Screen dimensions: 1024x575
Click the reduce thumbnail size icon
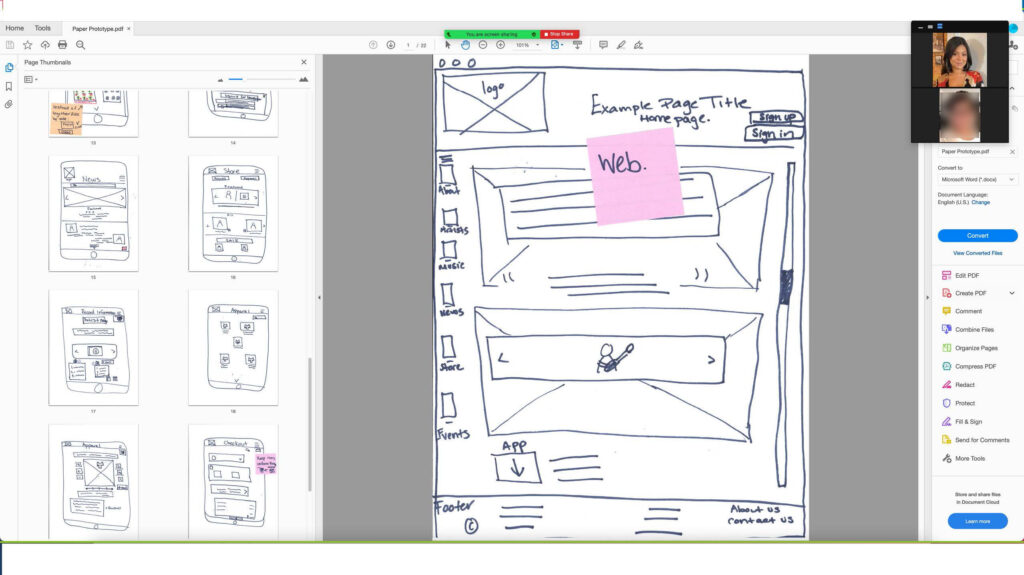220,80
